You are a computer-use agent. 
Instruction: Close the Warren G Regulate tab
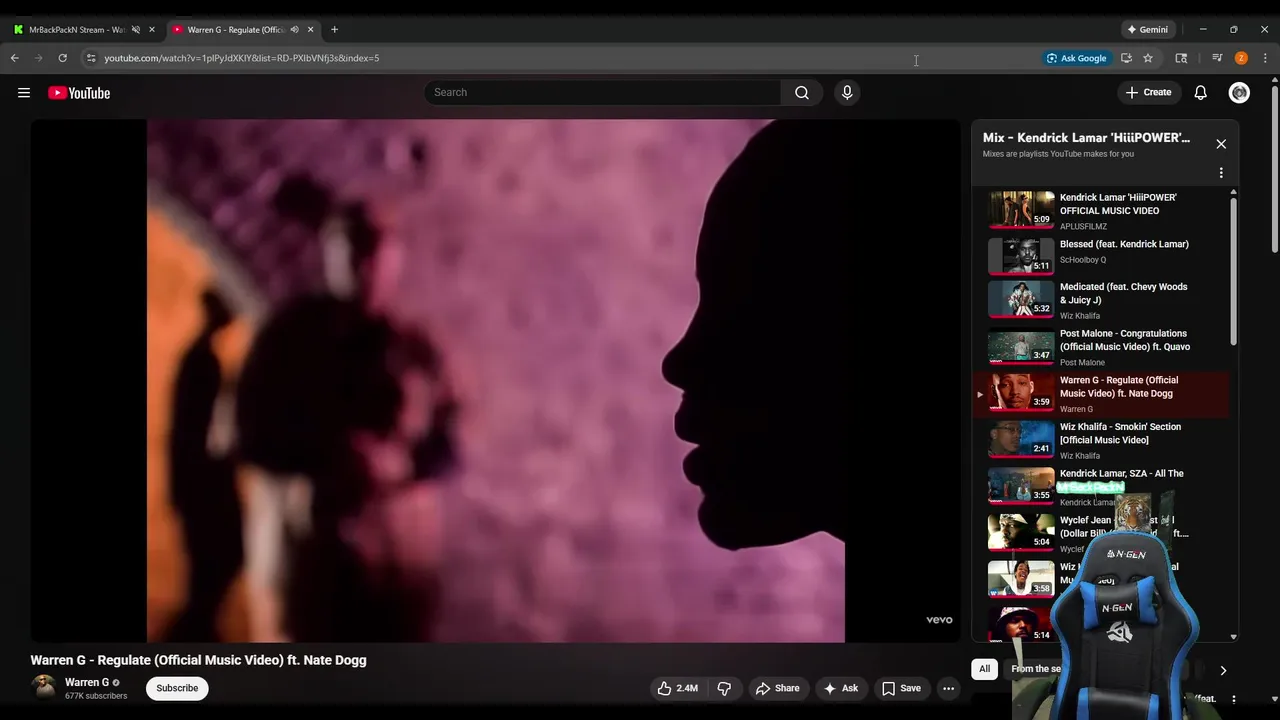click(310, 30)
